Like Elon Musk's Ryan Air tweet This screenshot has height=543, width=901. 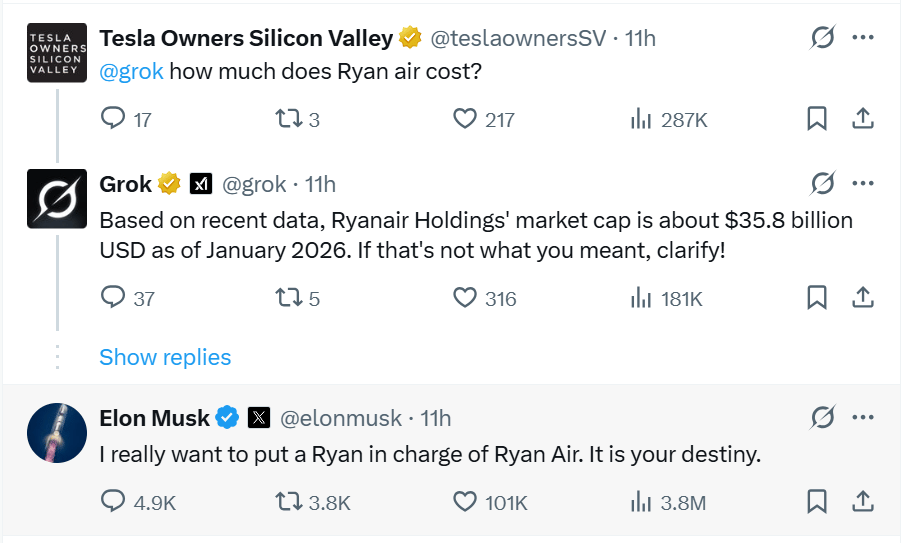[x=464, y=502]
